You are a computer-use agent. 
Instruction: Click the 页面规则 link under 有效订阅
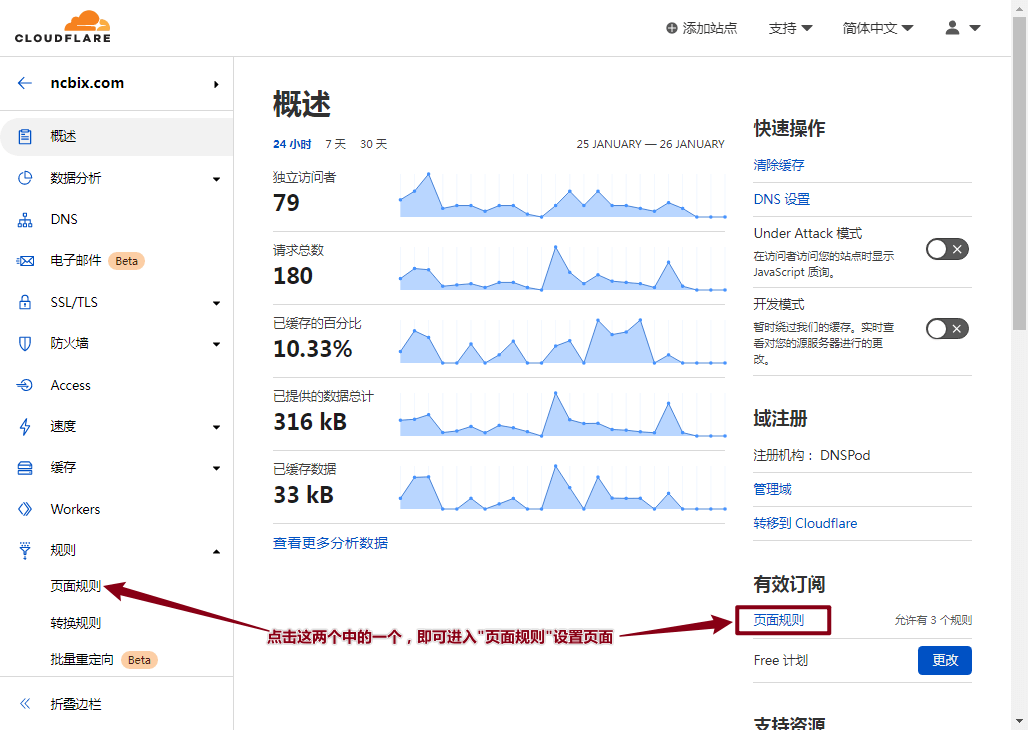coord(779,620)
